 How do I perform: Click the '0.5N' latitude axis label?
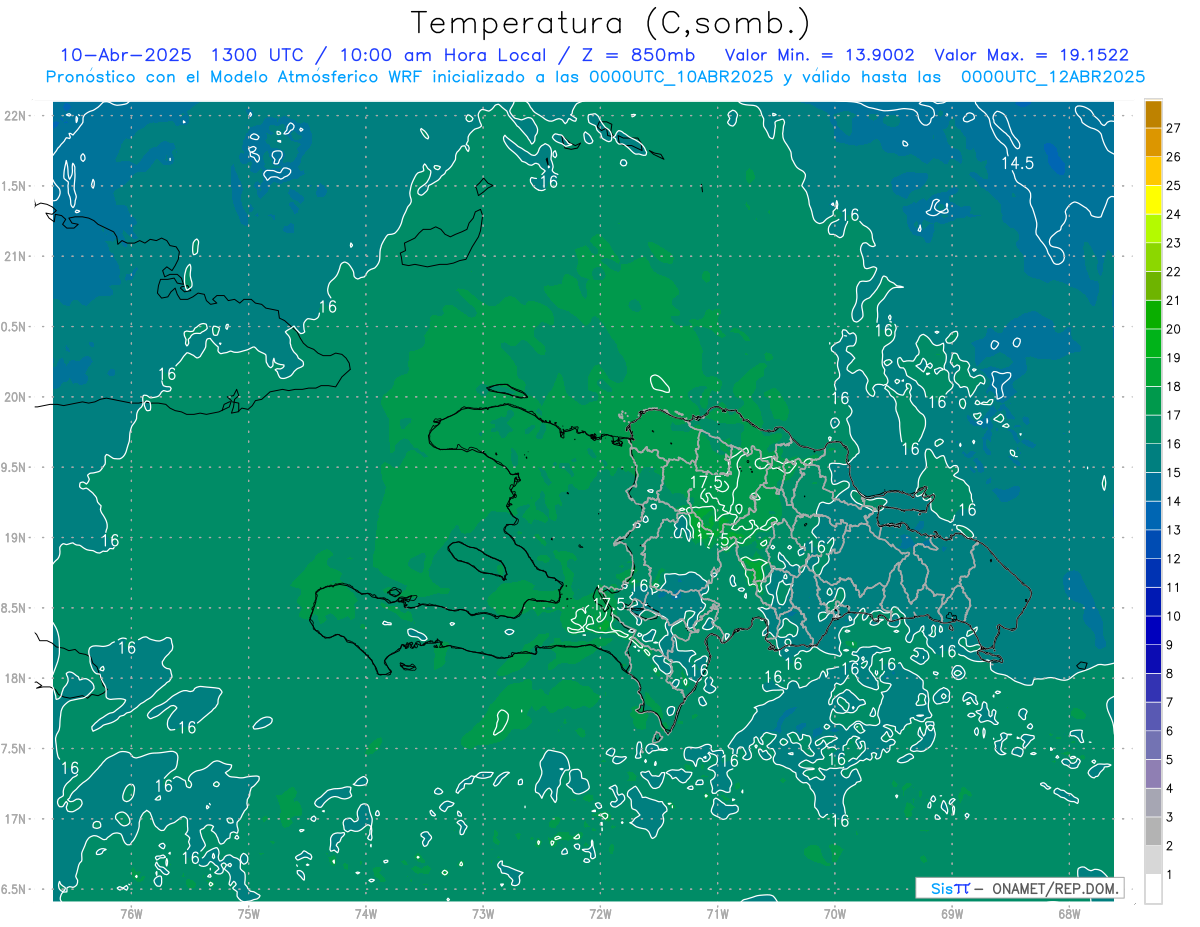14,327
